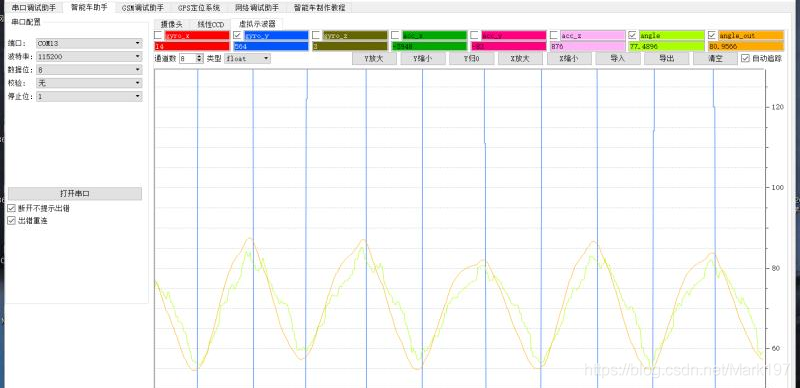The width and height of the screenshot is (800, 388).
Task: Enable the gyro_z channel checkbox
Action: point(316,35)
